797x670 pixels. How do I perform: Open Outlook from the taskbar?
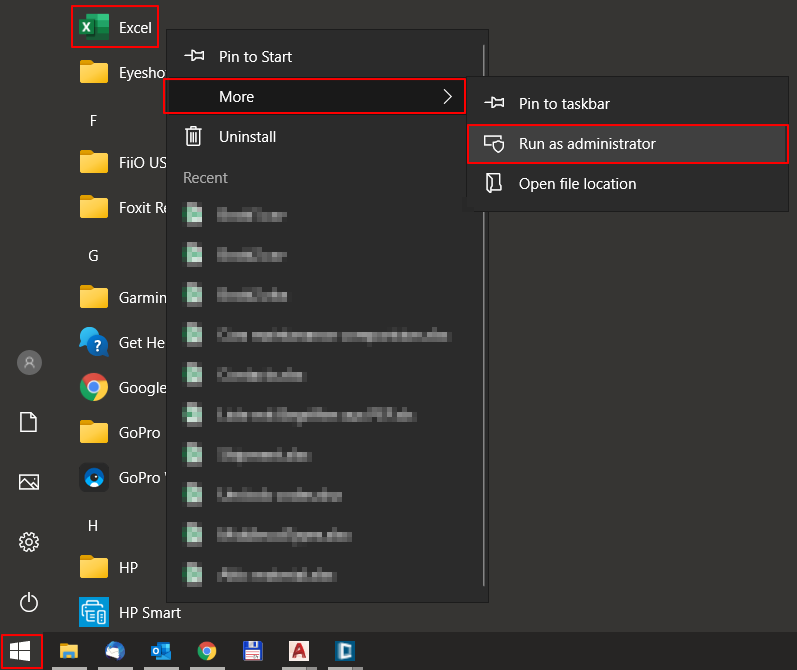pos(160,652)
